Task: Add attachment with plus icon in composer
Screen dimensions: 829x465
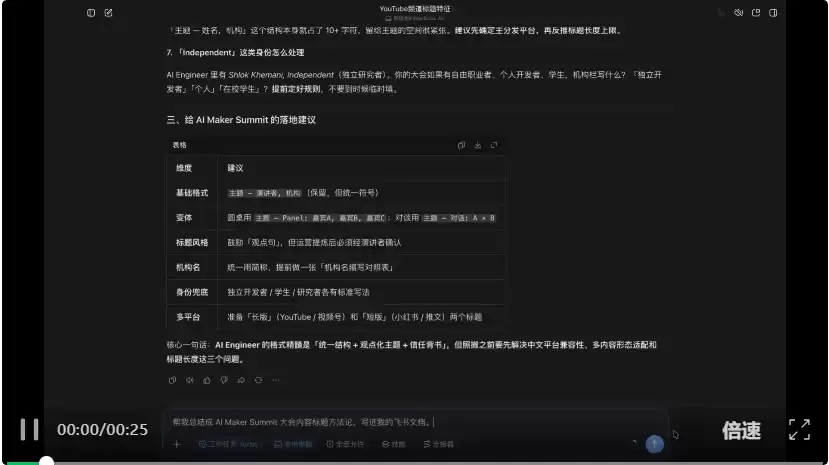Action: click(x=177, y=444)
